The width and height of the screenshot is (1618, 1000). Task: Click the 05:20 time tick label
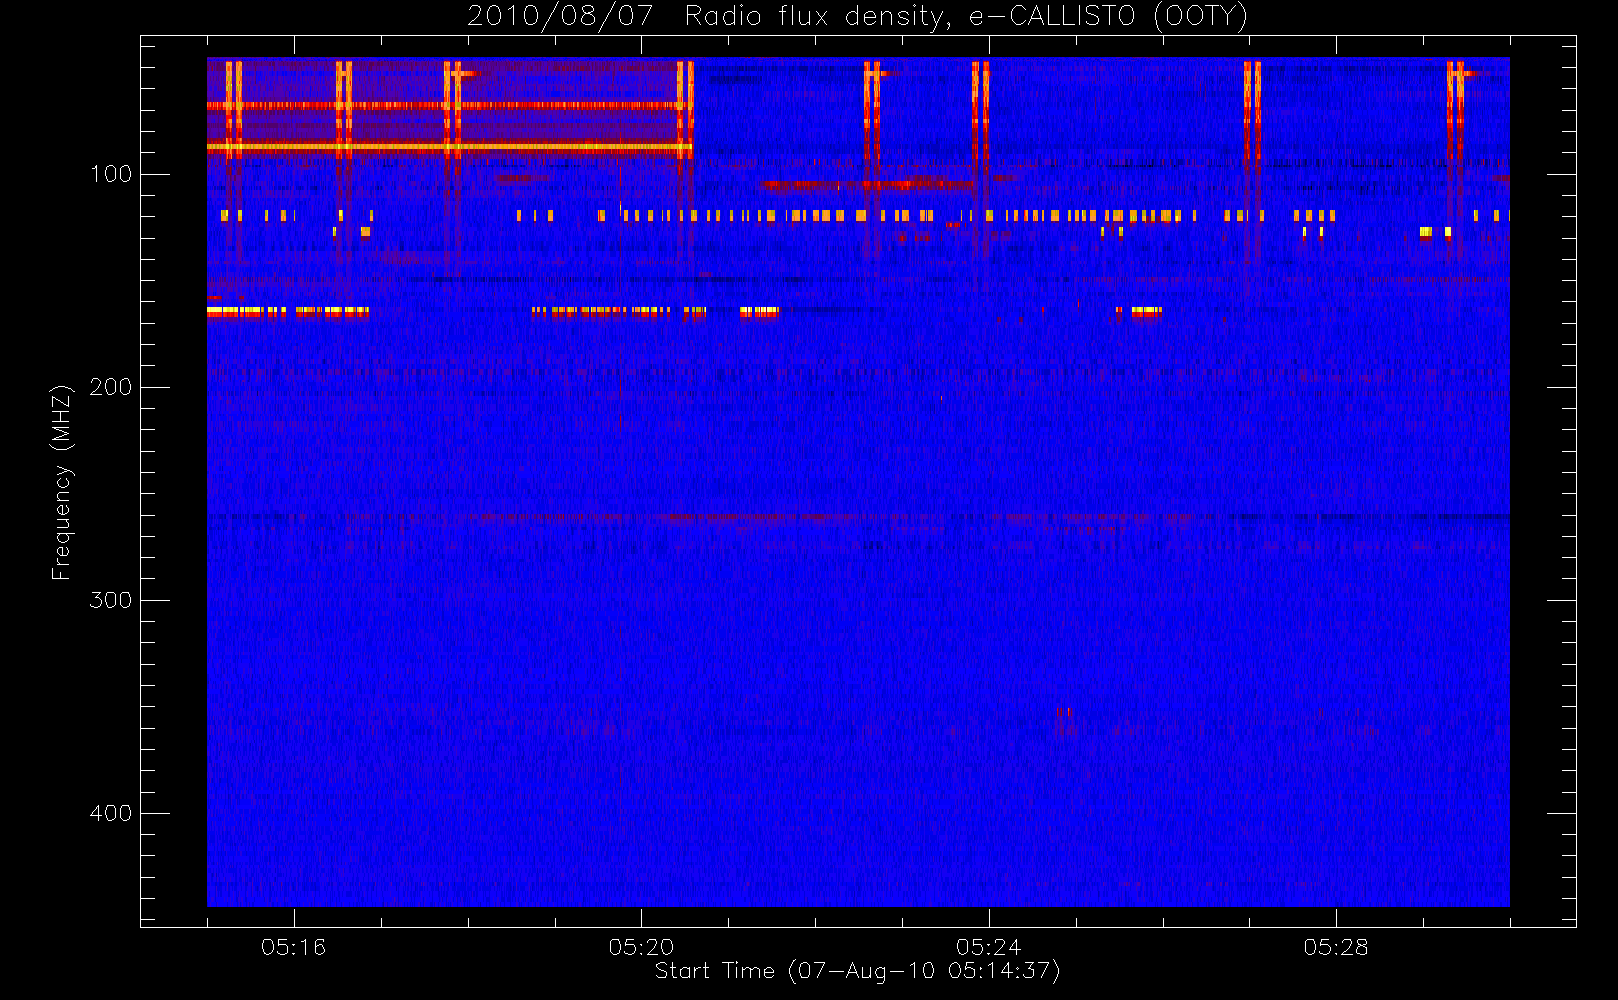click(641, 947)
